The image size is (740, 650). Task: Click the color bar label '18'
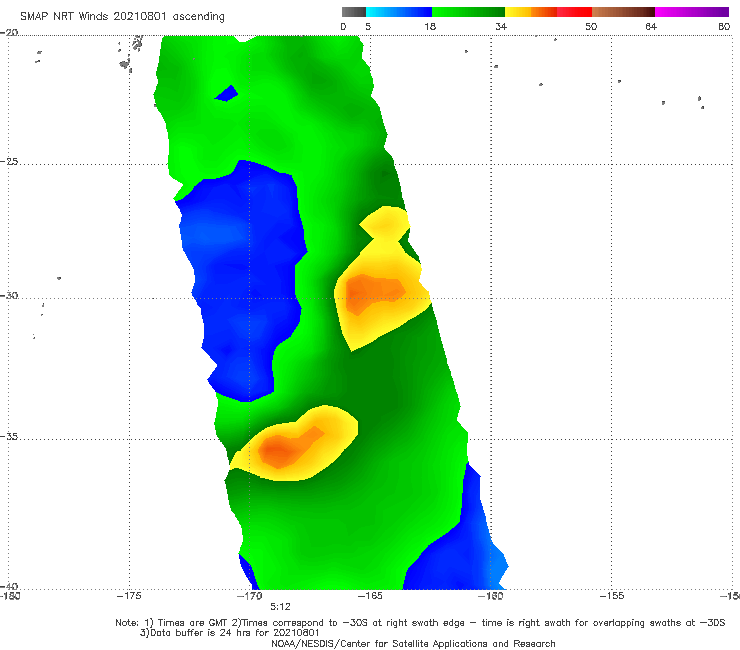[430, 27]
